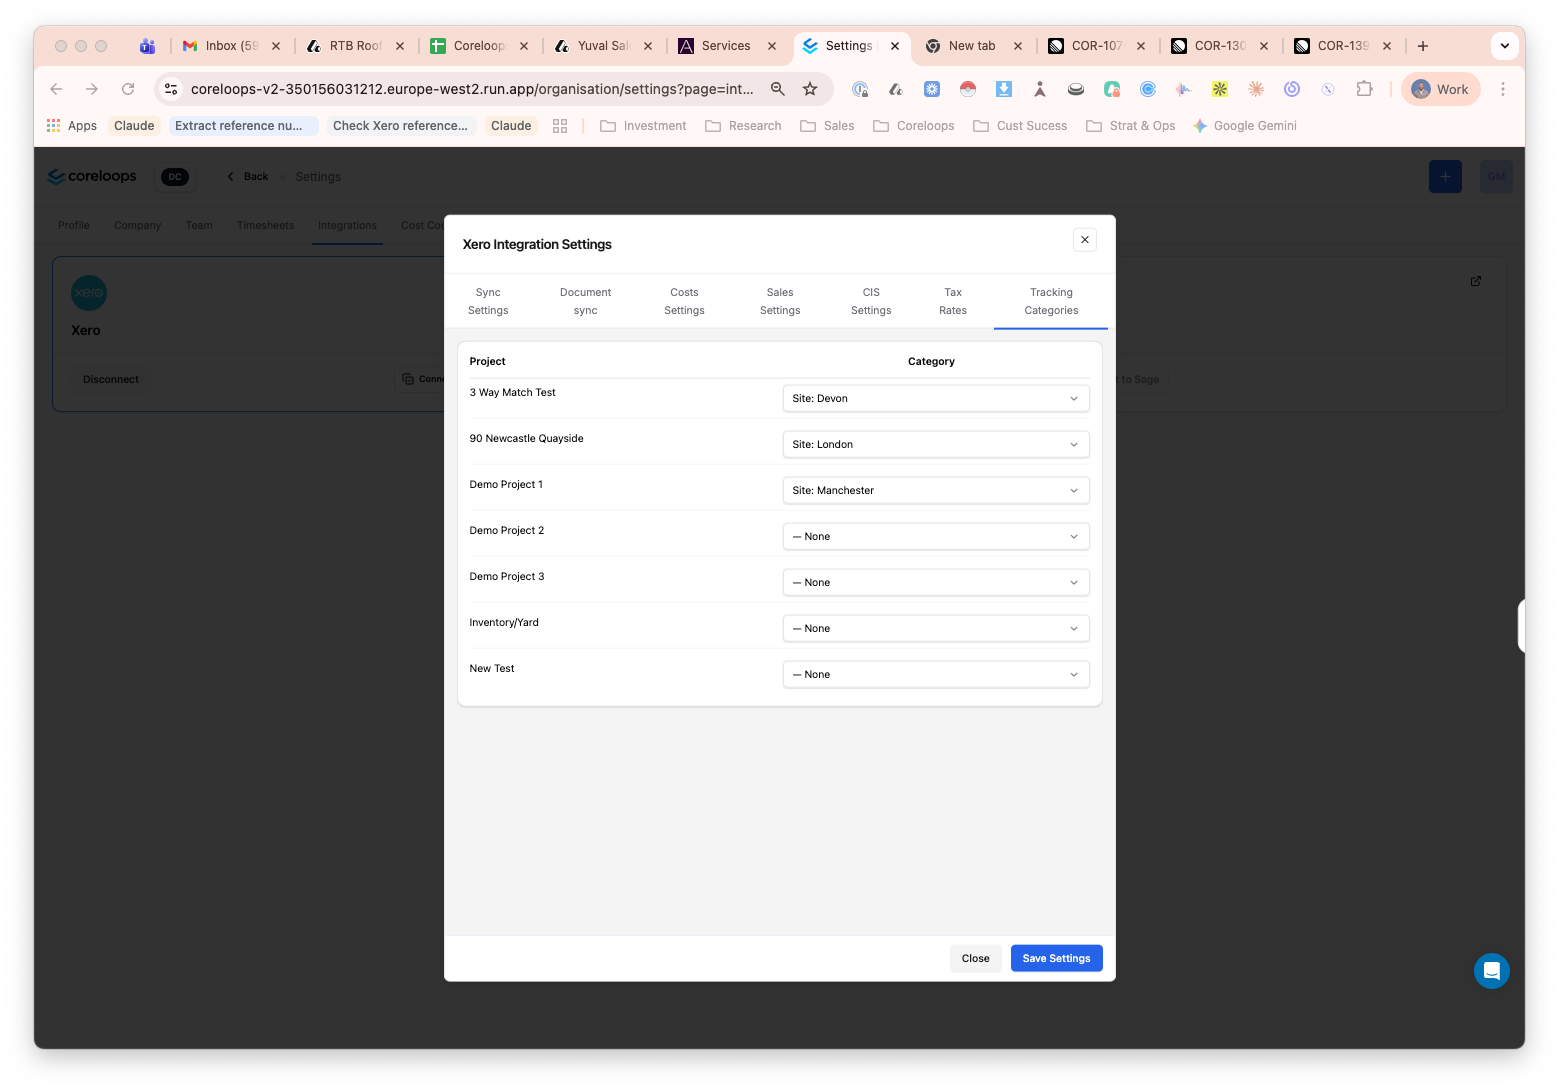The image size is (1559, 1091).
Task: Open the Chrome extensions puzzle icon
Action: click(1364, 89)
